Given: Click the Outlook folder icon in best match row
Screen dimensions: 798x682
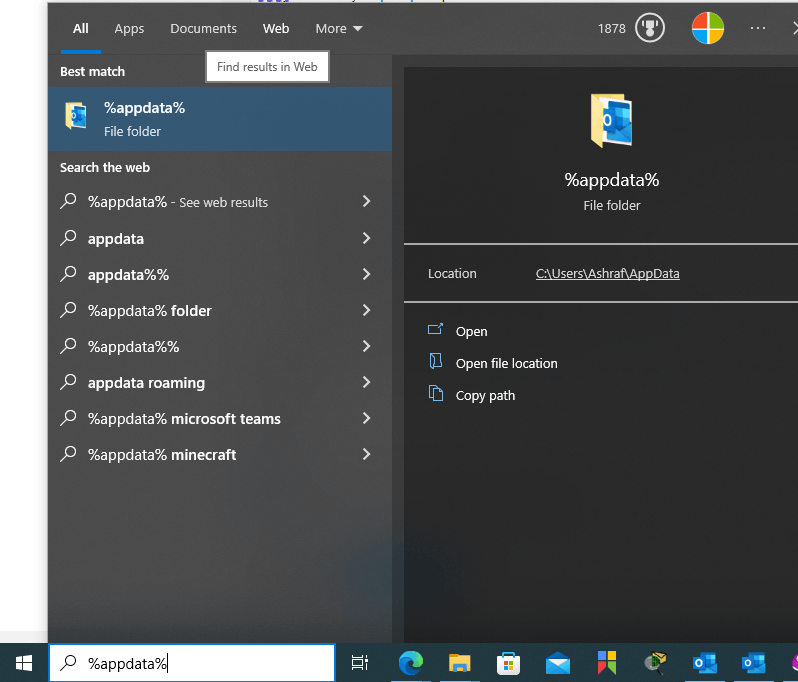Looking at the screenshot, I should click(76, 116).
